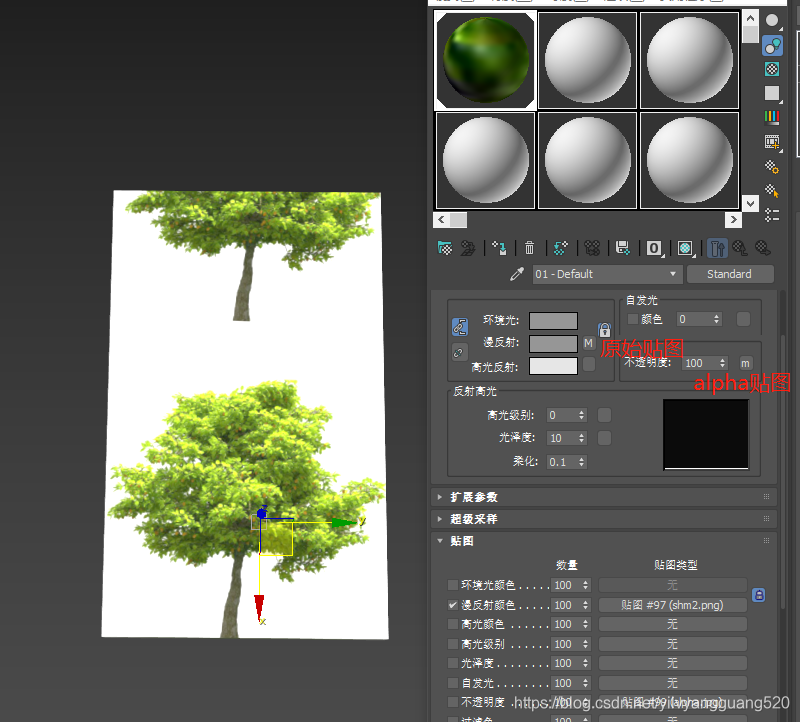Screen dimensions: 800x722
Task: Click the Make Material Copy icon
Action: [x=561, y=248]
